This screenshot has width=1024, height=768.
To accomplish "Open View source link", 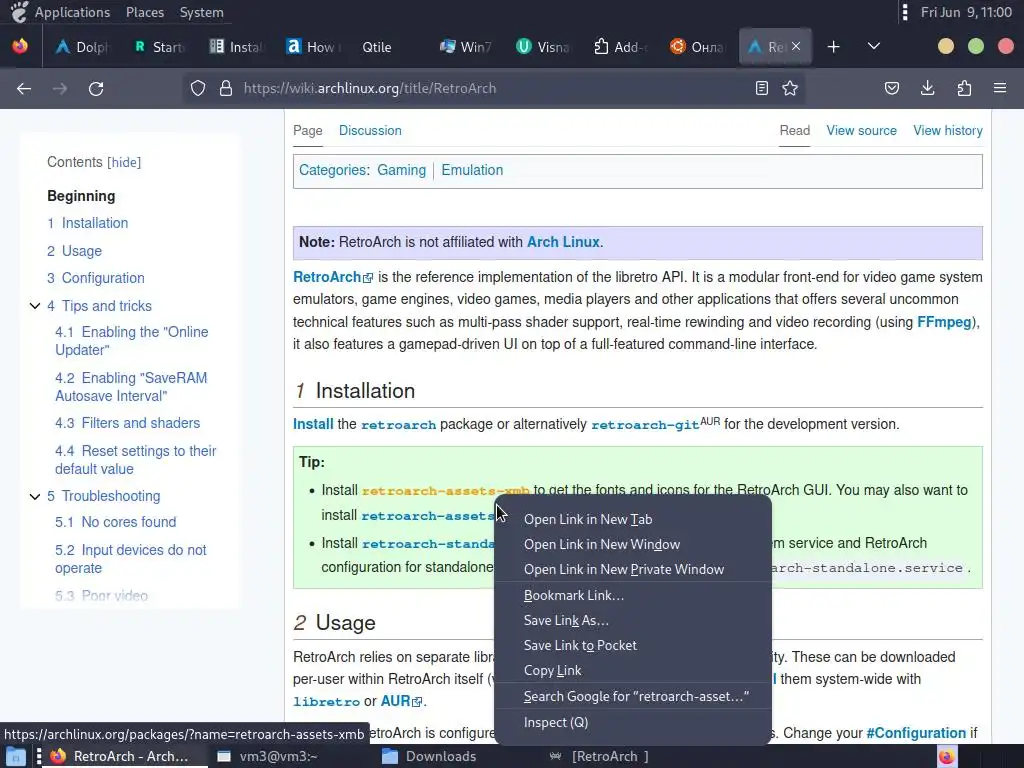I will tap(861, 130).
